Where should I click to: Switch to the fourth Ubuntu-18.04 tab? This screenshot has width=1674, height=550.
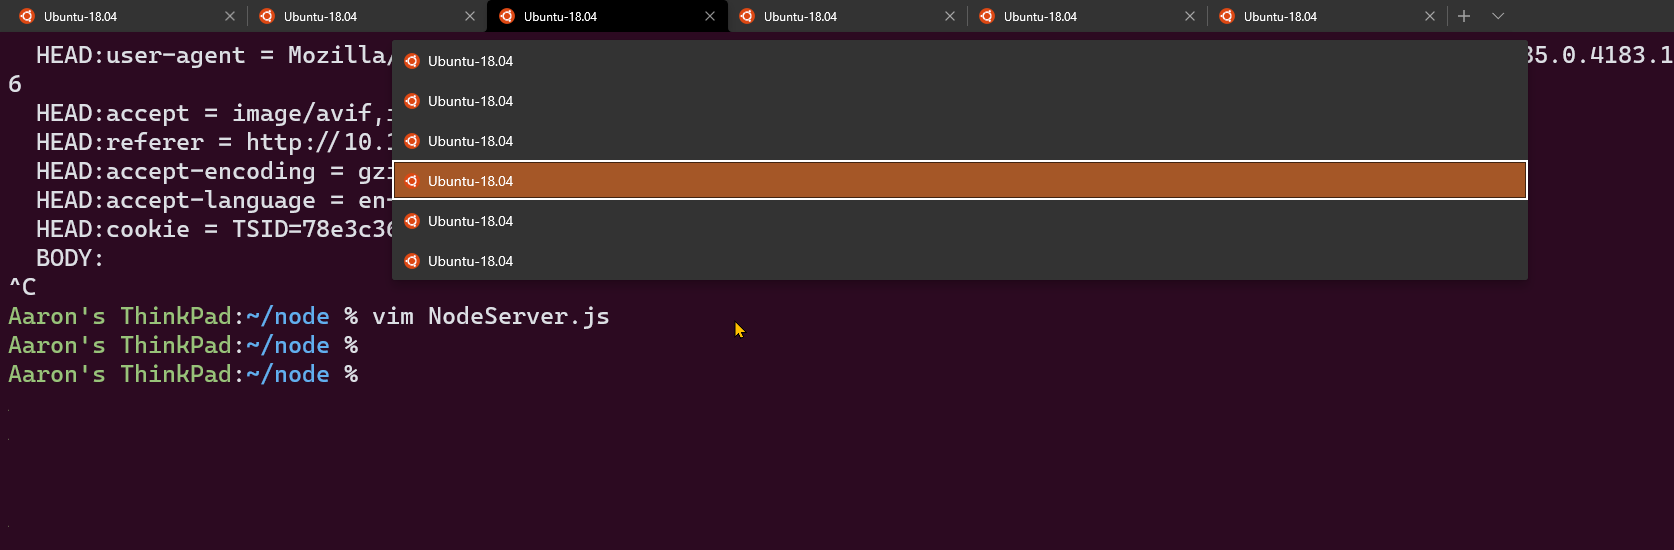pos(847,16)
